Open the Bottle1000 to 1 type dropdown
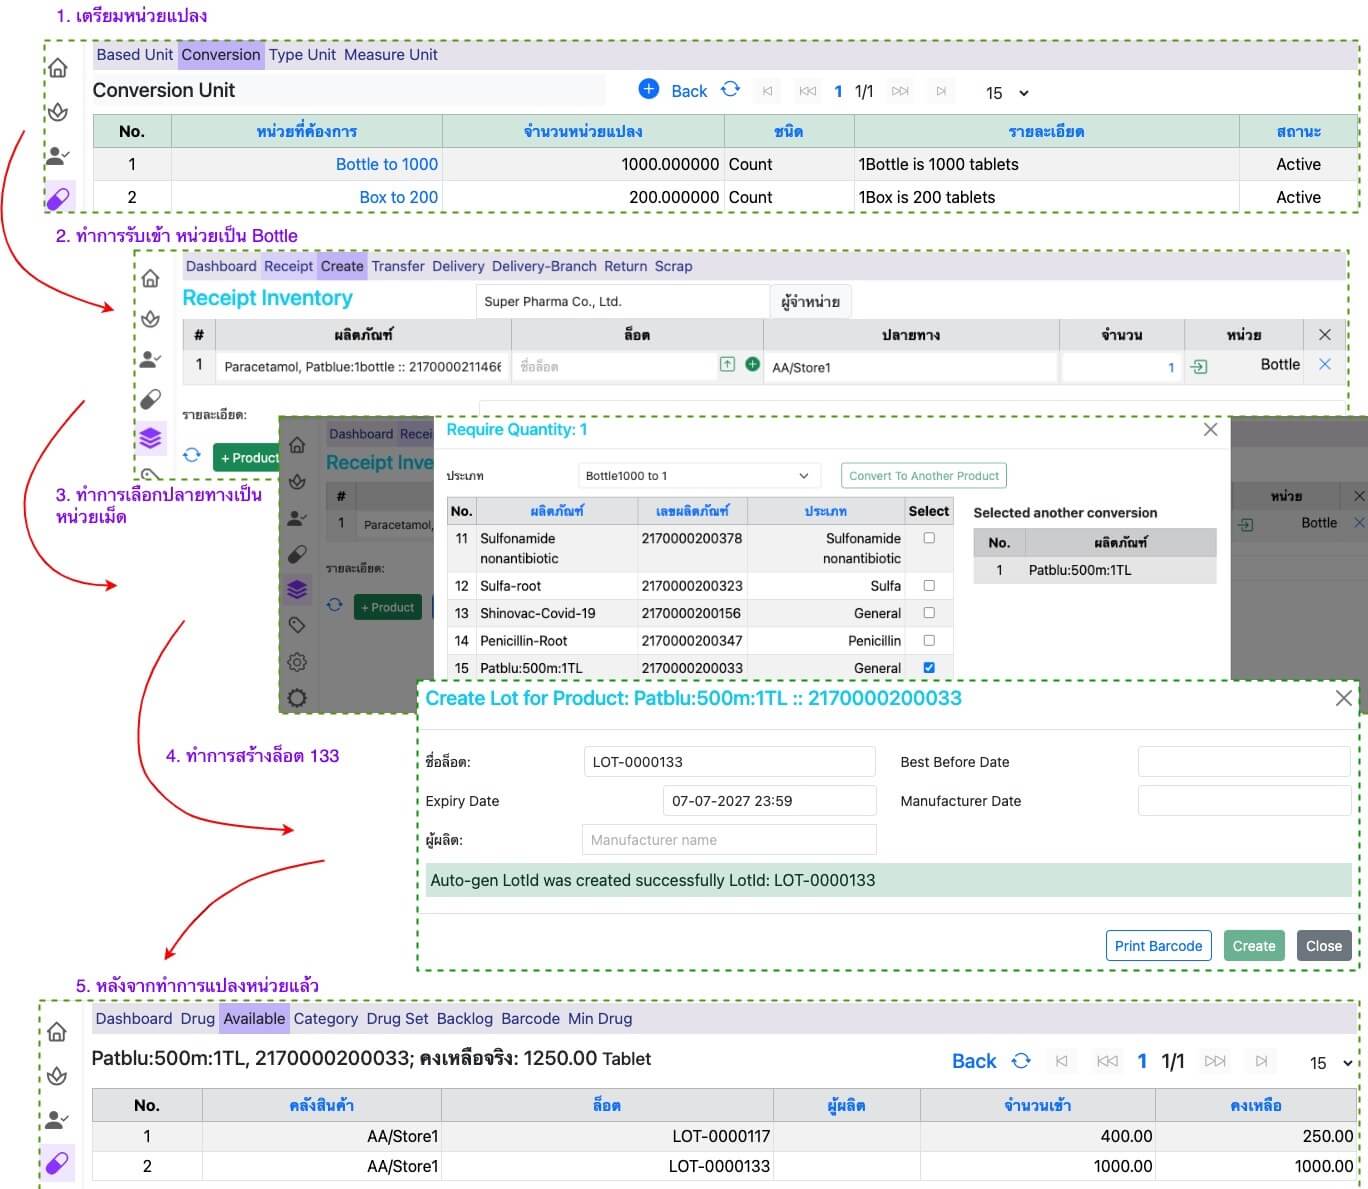 pyautogui.click(x=697, y=476)
